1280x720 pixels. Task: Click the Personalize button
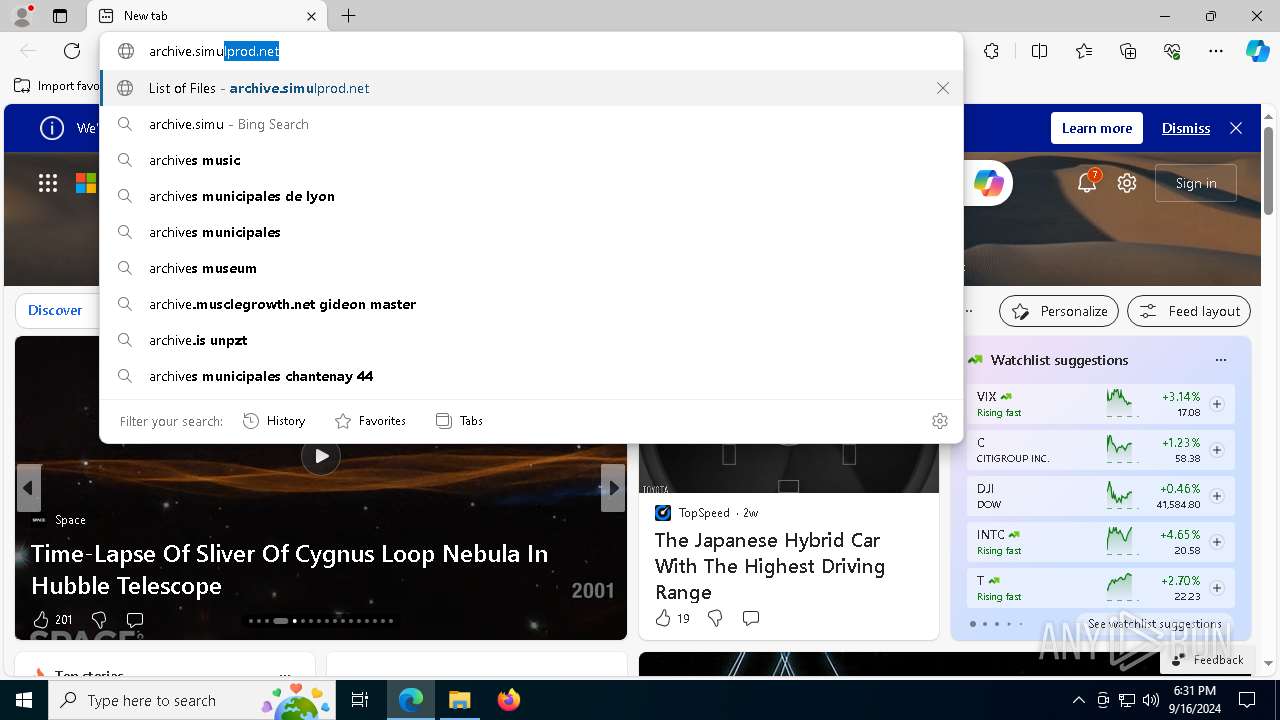1059,311
